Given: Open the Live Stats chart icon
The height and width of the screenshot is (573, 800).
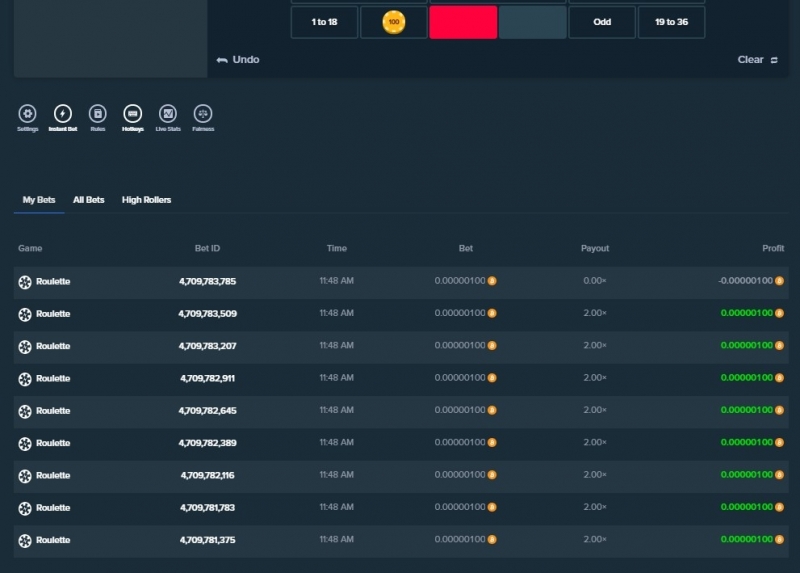Looking at the screenshot, I should coord(168,114).
